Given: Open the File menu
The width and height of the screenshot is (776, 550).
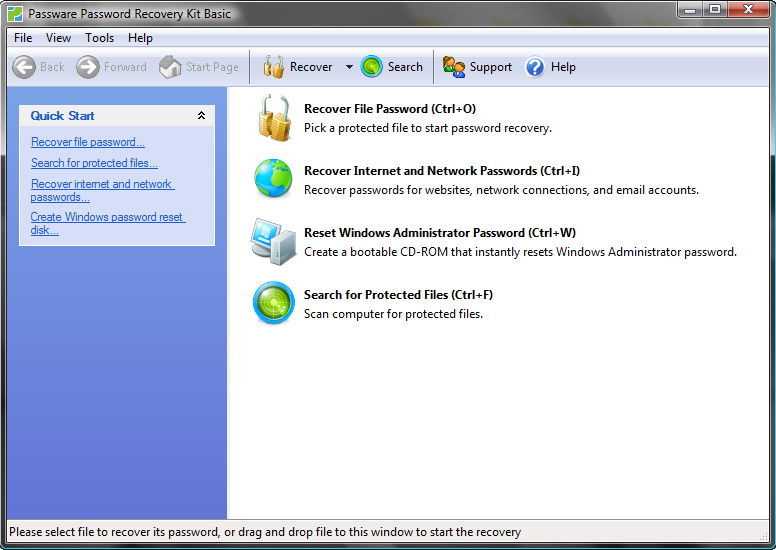Looking at the screenshot, I should pos(23,38).
